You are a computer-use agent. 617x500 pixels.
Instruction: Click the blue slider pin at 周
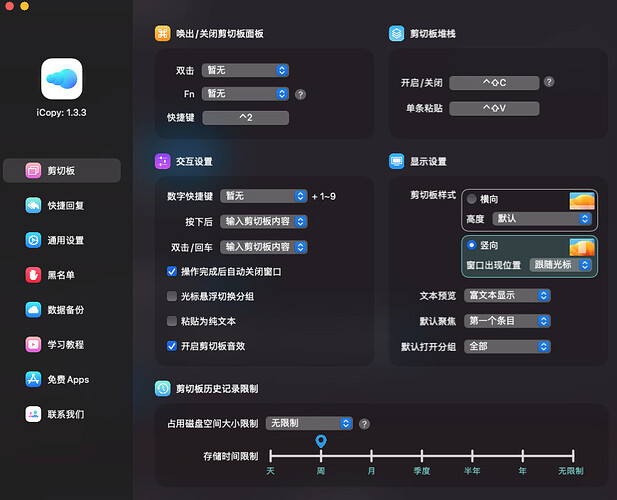pyautogui.click(x=321, y=441)
